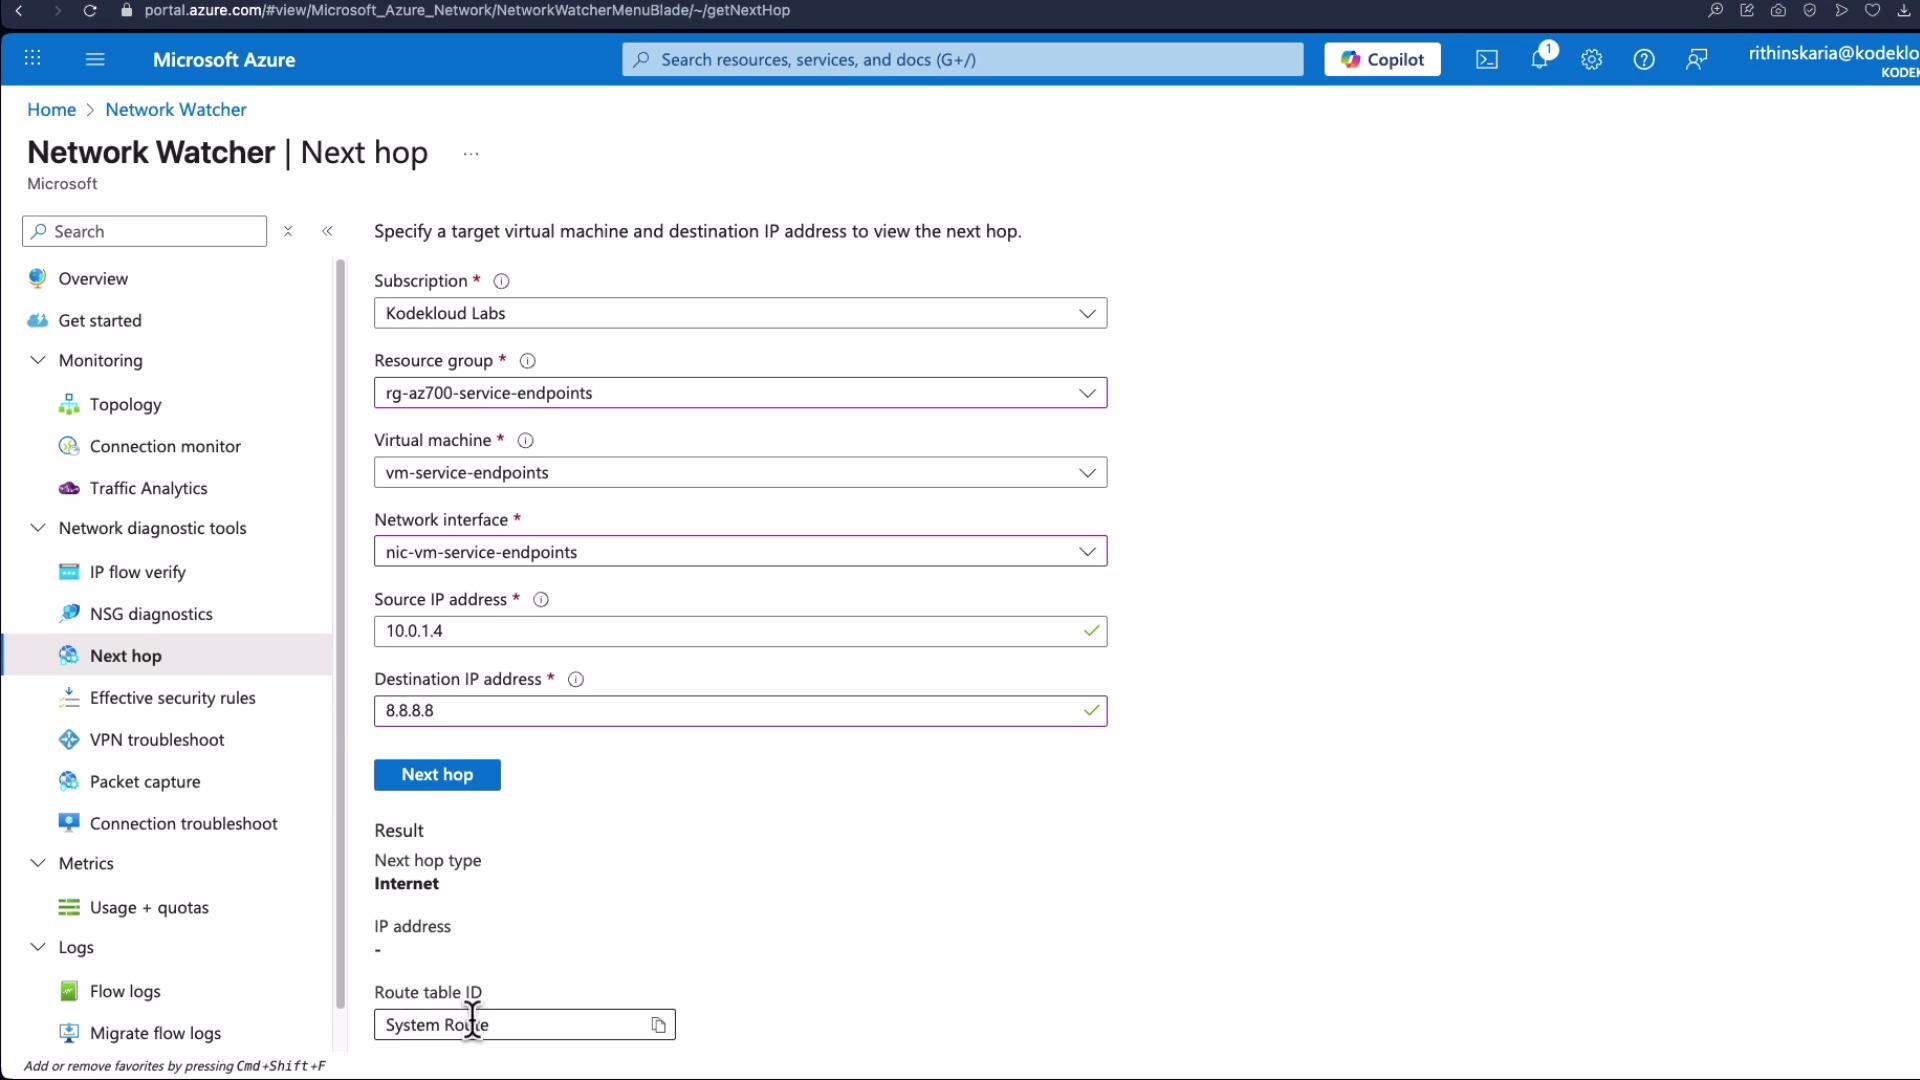This screenshot has height=1080, width=1920.
Task: Collapse the Monitoring section
Action: (x=38, y=360)
